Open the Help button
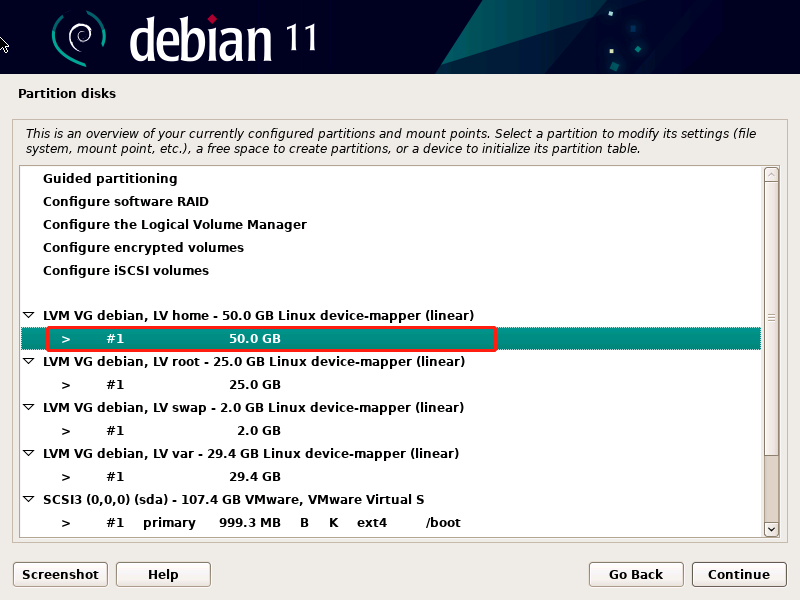Viewport: 800px width, 600px height. [x=163, y=574]
